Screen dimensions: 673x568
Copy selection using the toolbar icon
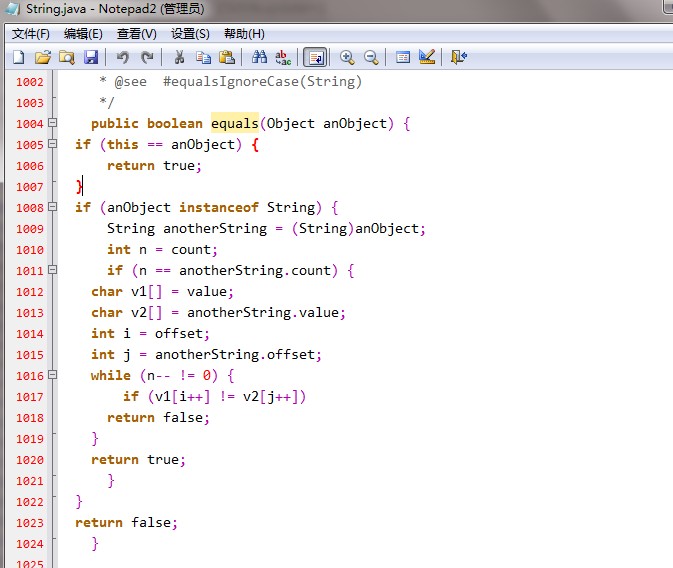pos(203,58)
